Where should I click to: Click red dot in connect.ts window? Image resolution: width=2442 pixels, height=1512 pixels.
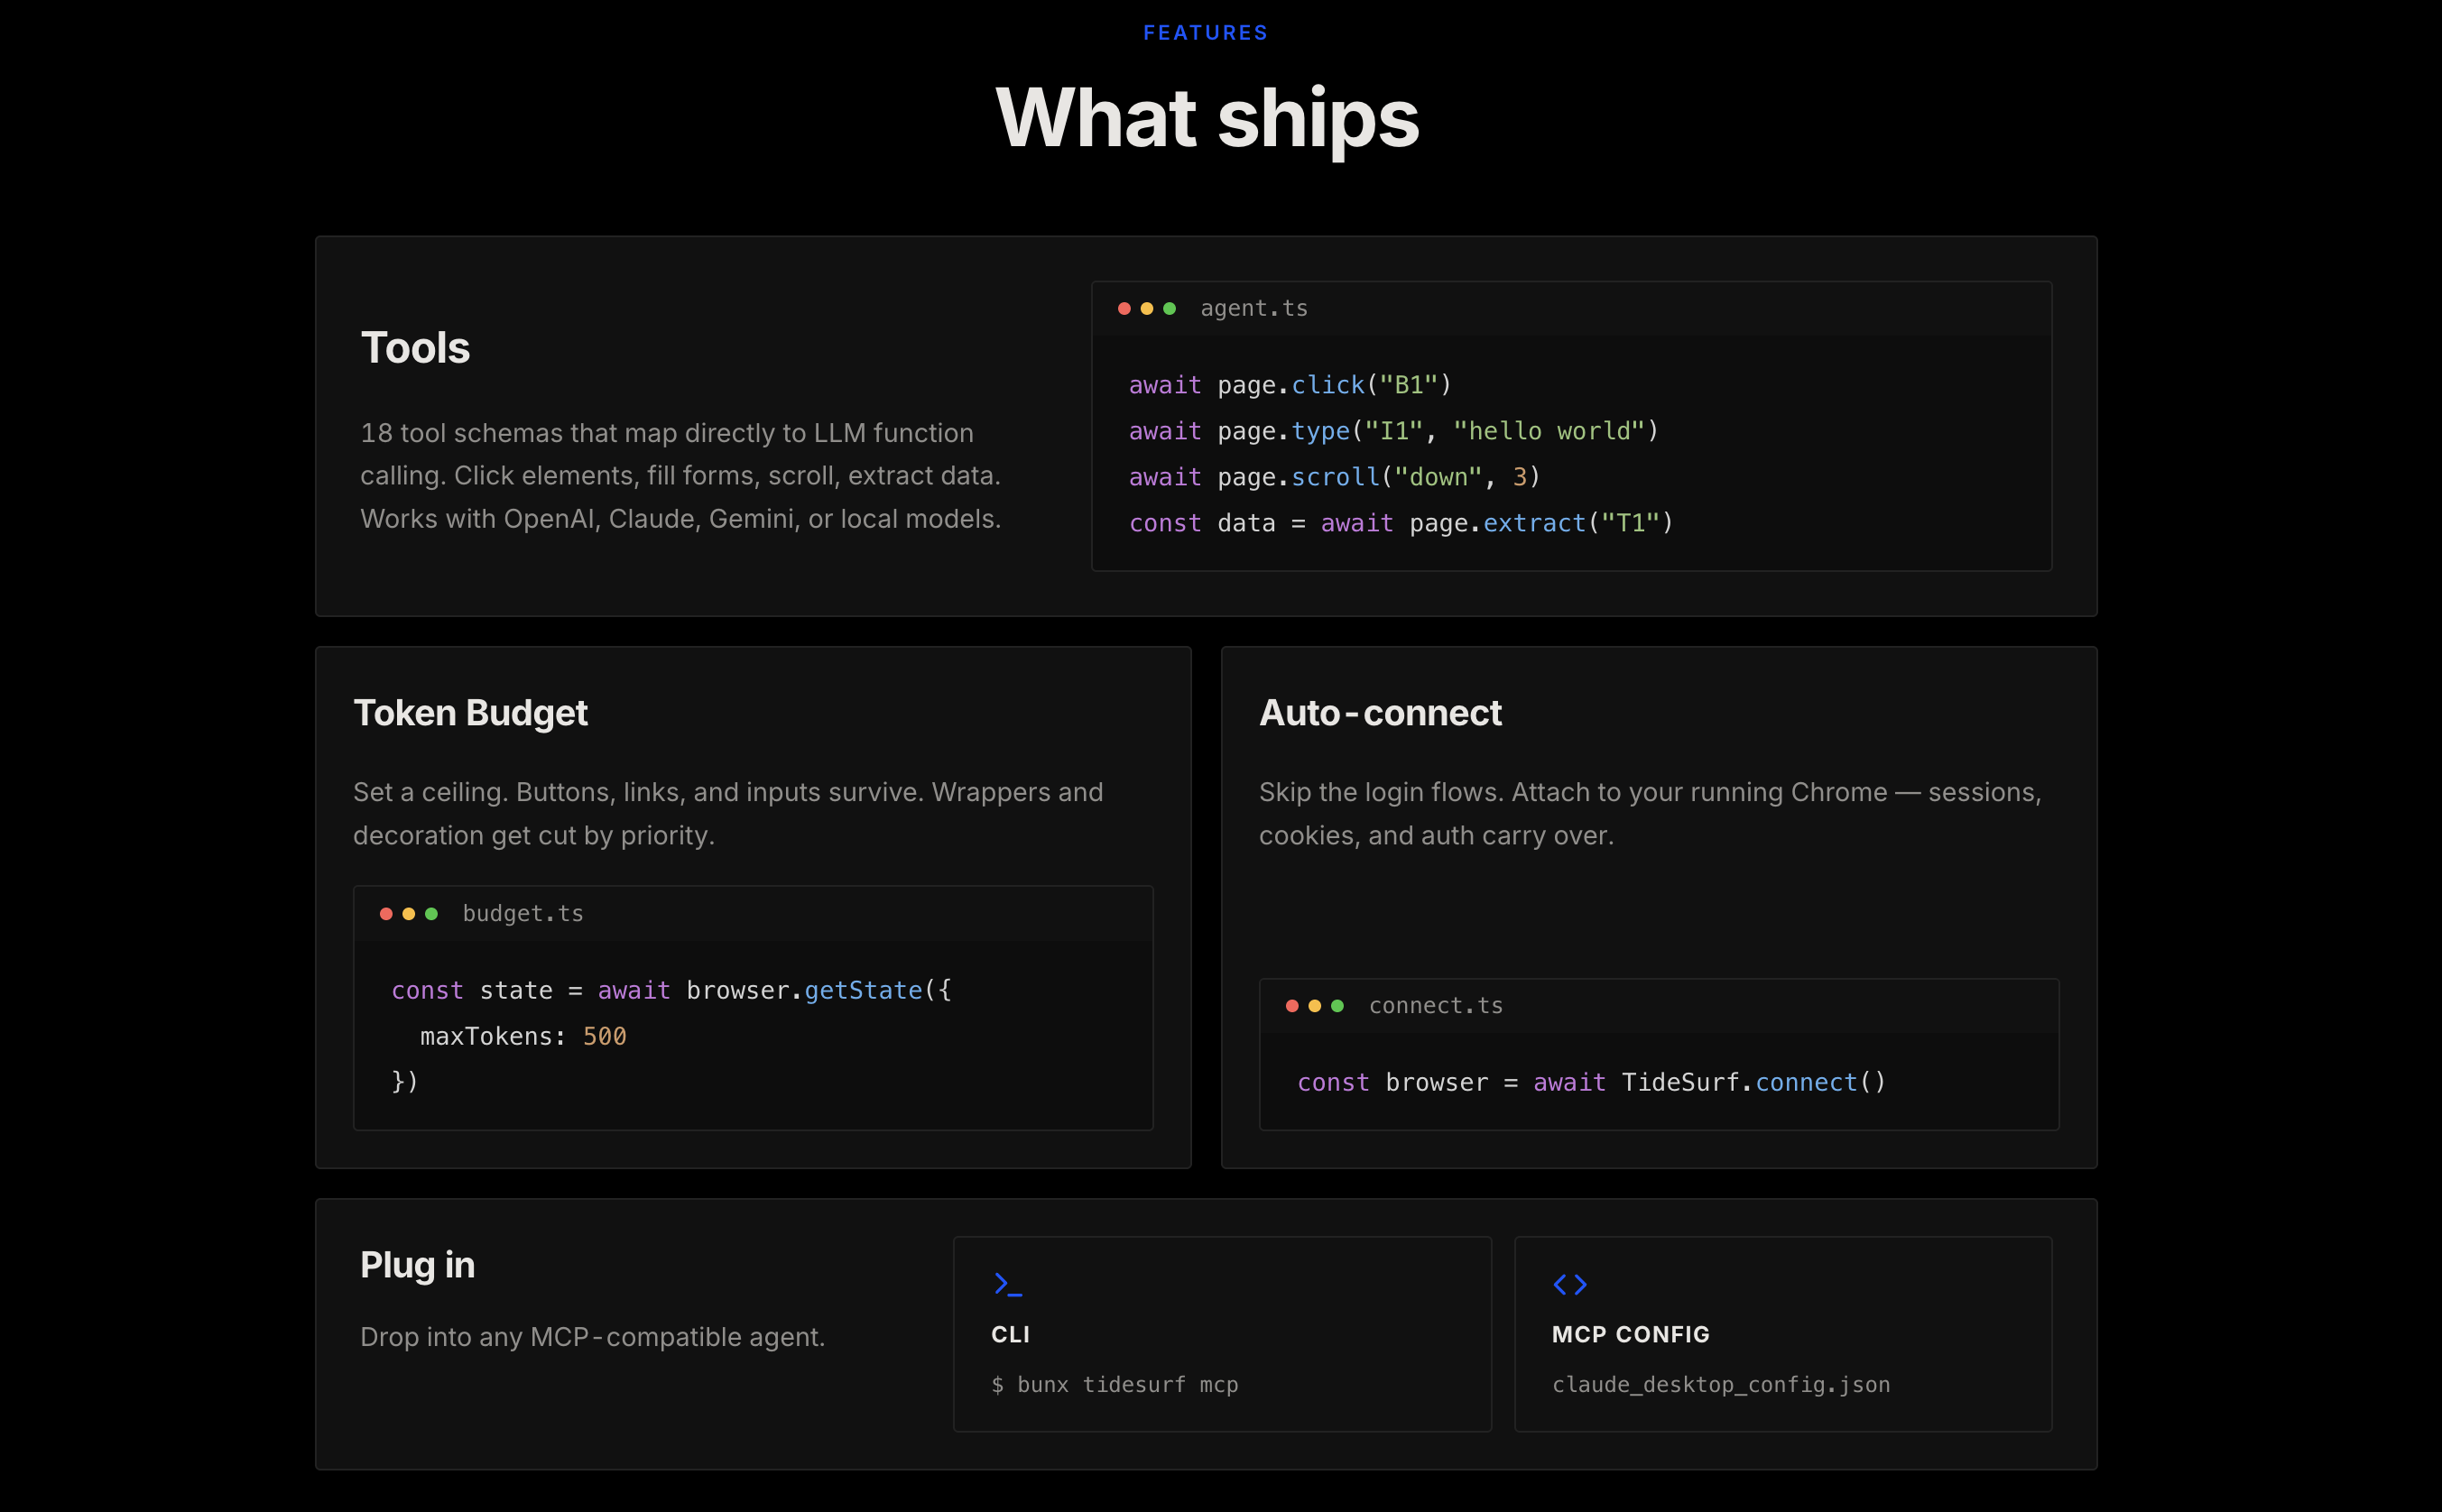coord(1292,1006)
